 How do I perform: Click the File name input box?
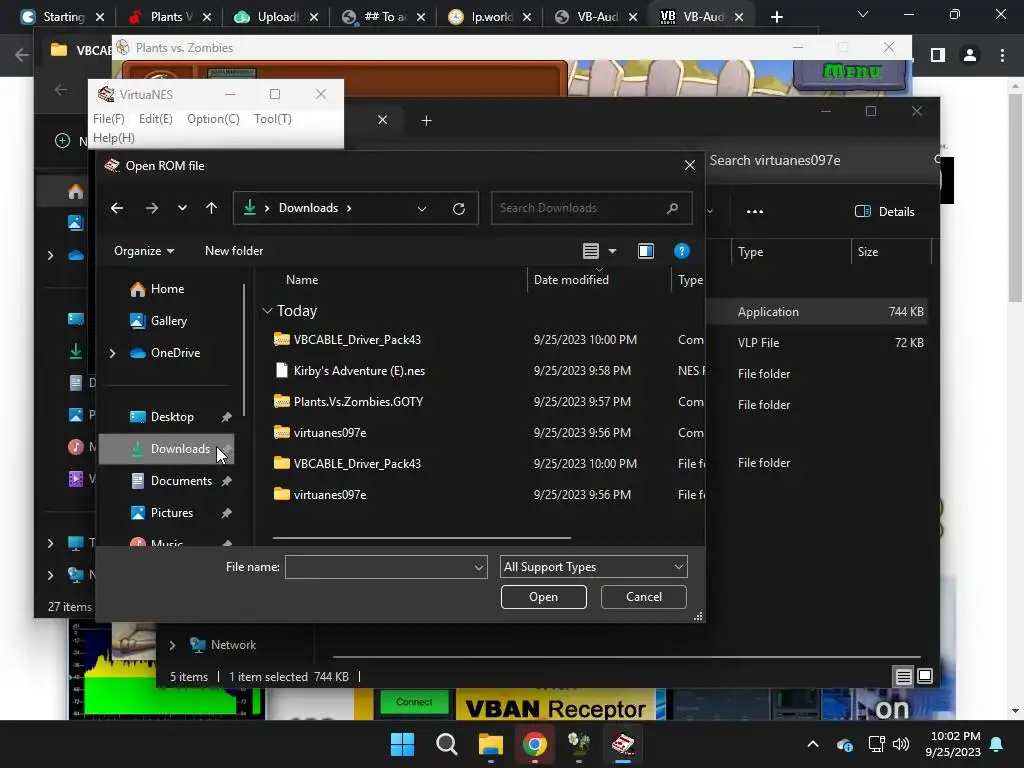[x=379, y=567]
